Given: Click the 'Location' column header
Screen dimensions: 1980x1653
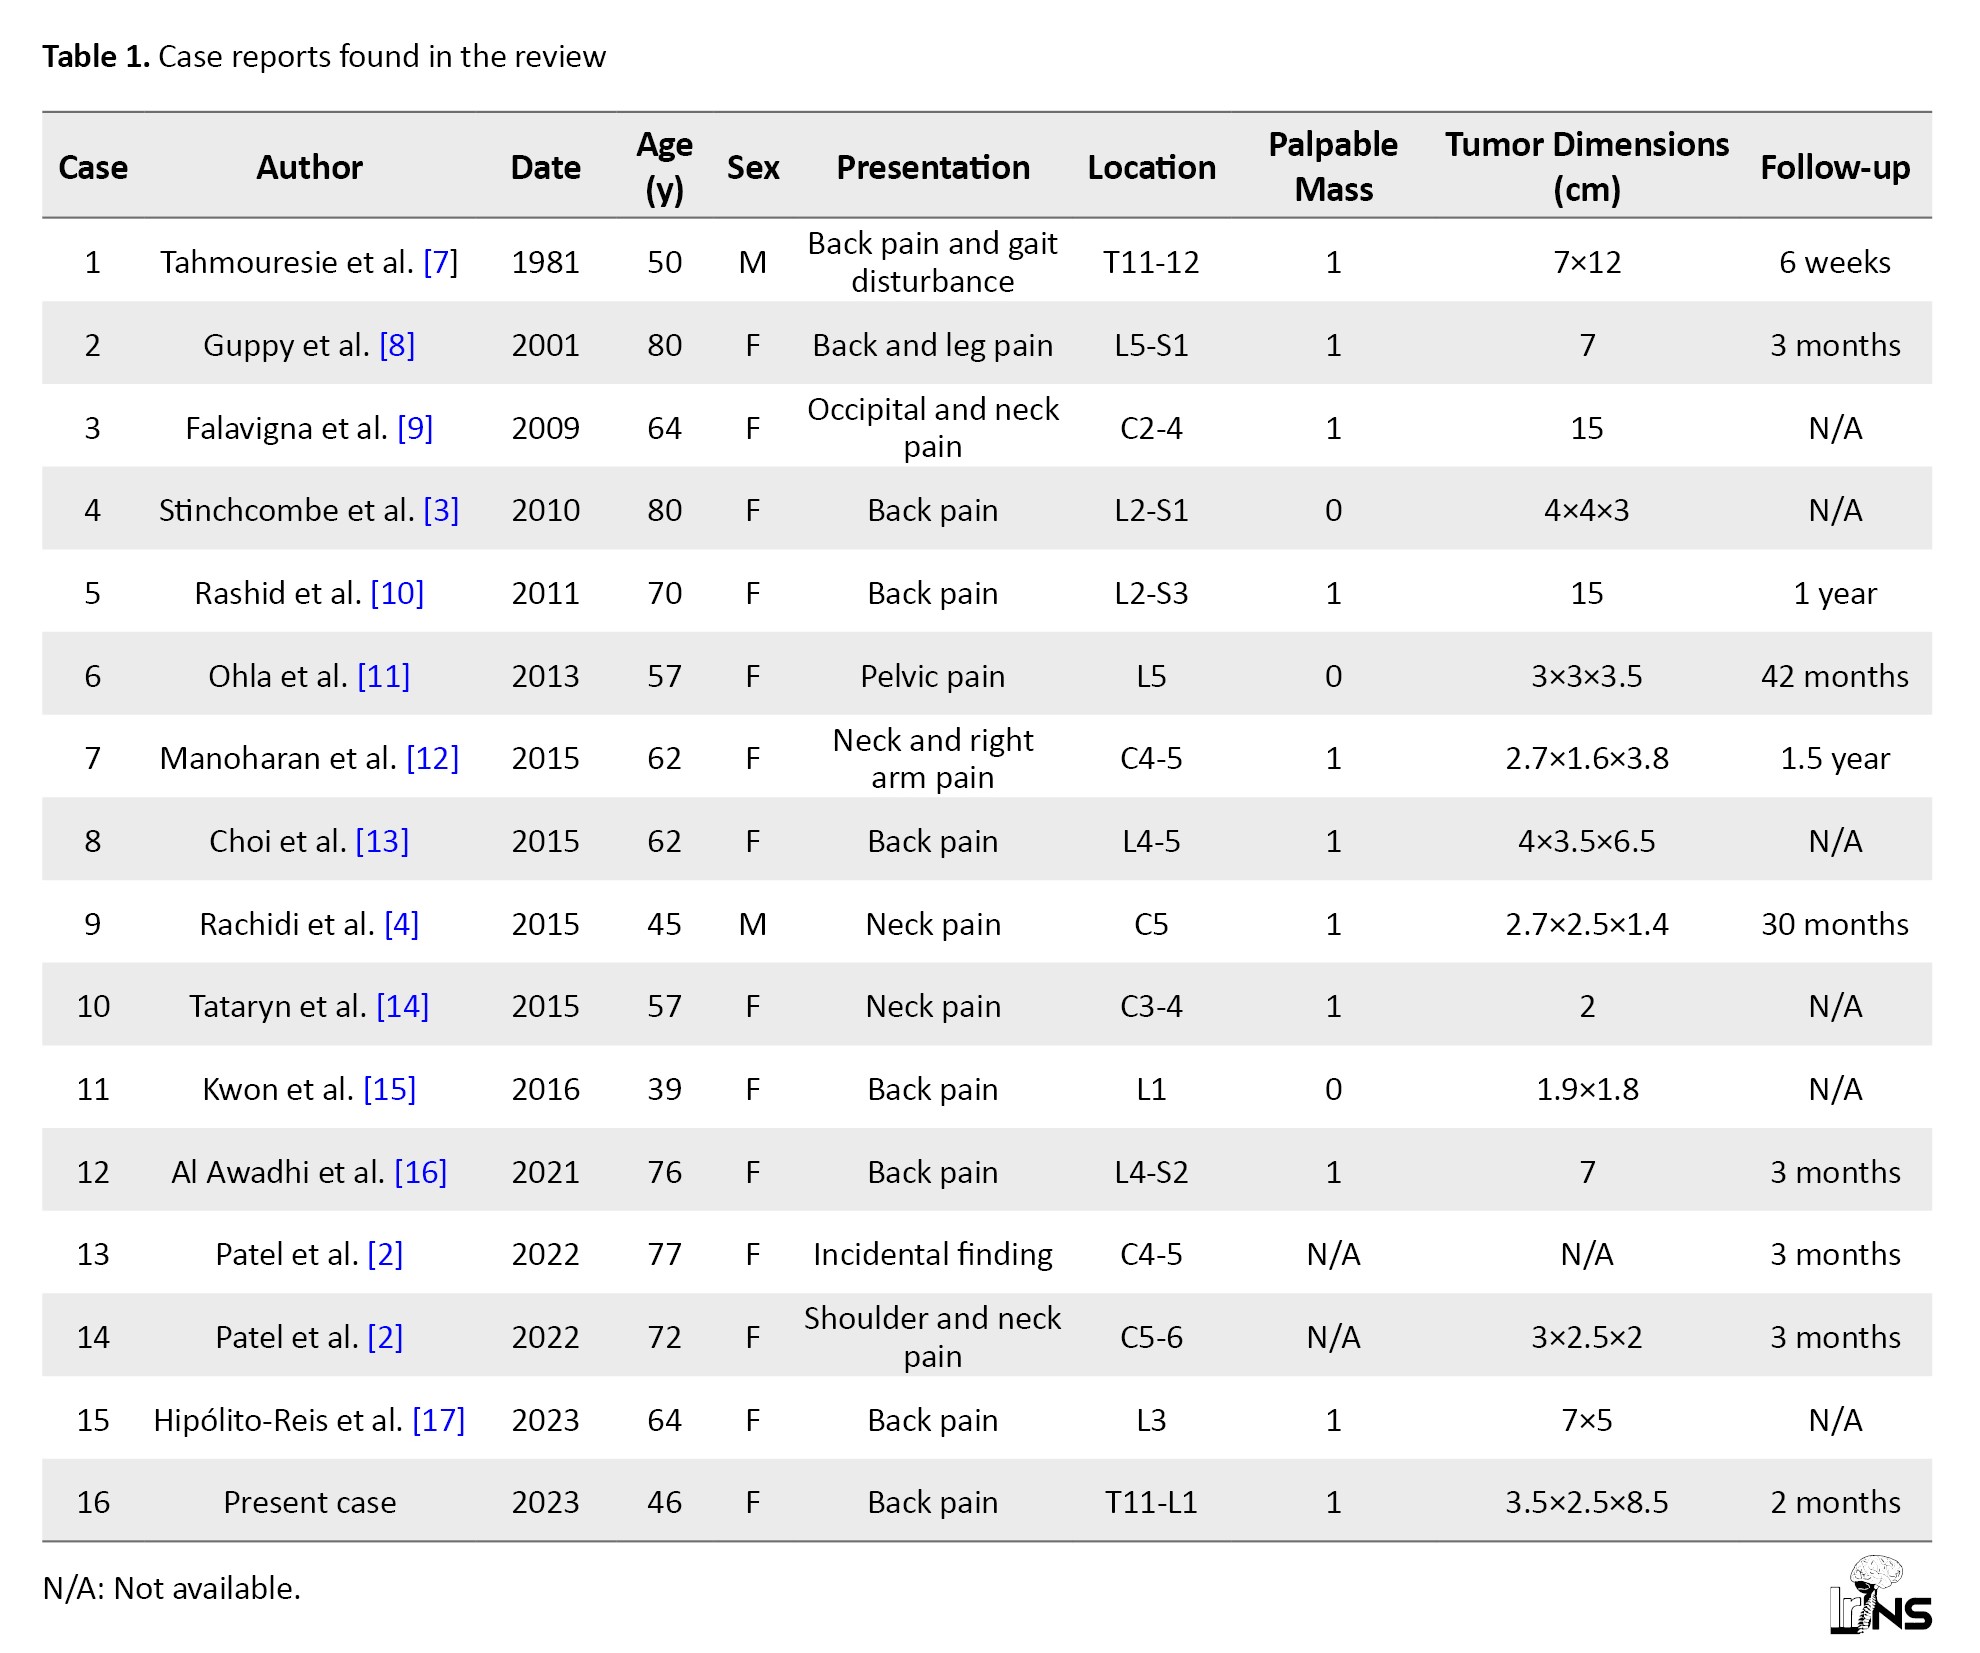Looking at the screenshot, I should (x=1151, y=167).
